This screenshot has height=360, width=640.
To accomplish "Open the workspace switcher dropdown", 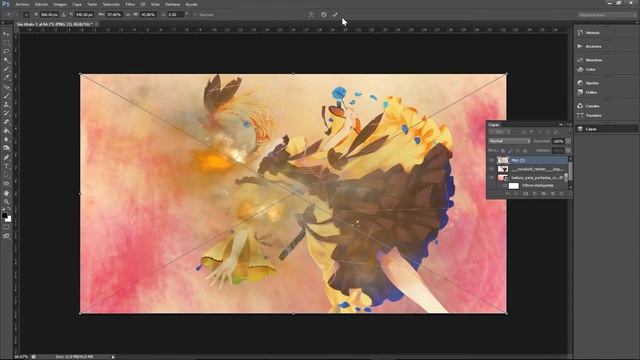I will click(x=607, y=15).
